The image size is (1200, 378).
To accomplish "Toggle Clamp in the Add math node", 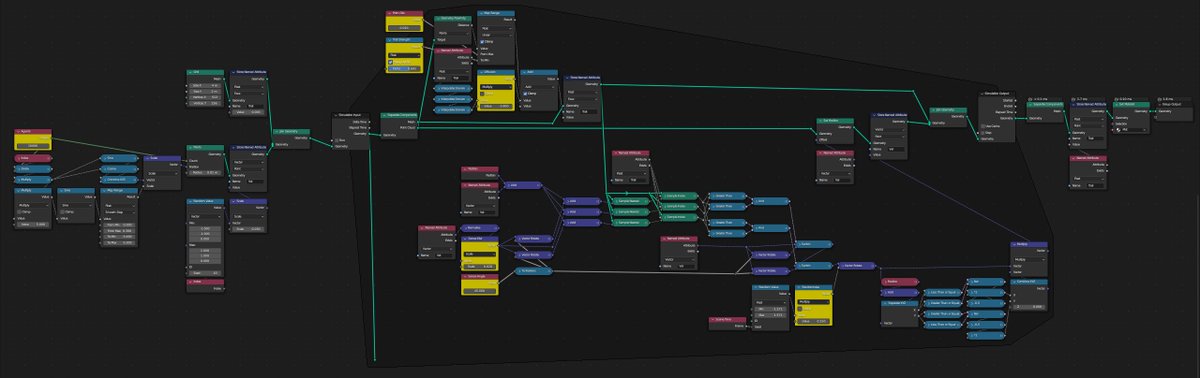I will tap(526, 93).
